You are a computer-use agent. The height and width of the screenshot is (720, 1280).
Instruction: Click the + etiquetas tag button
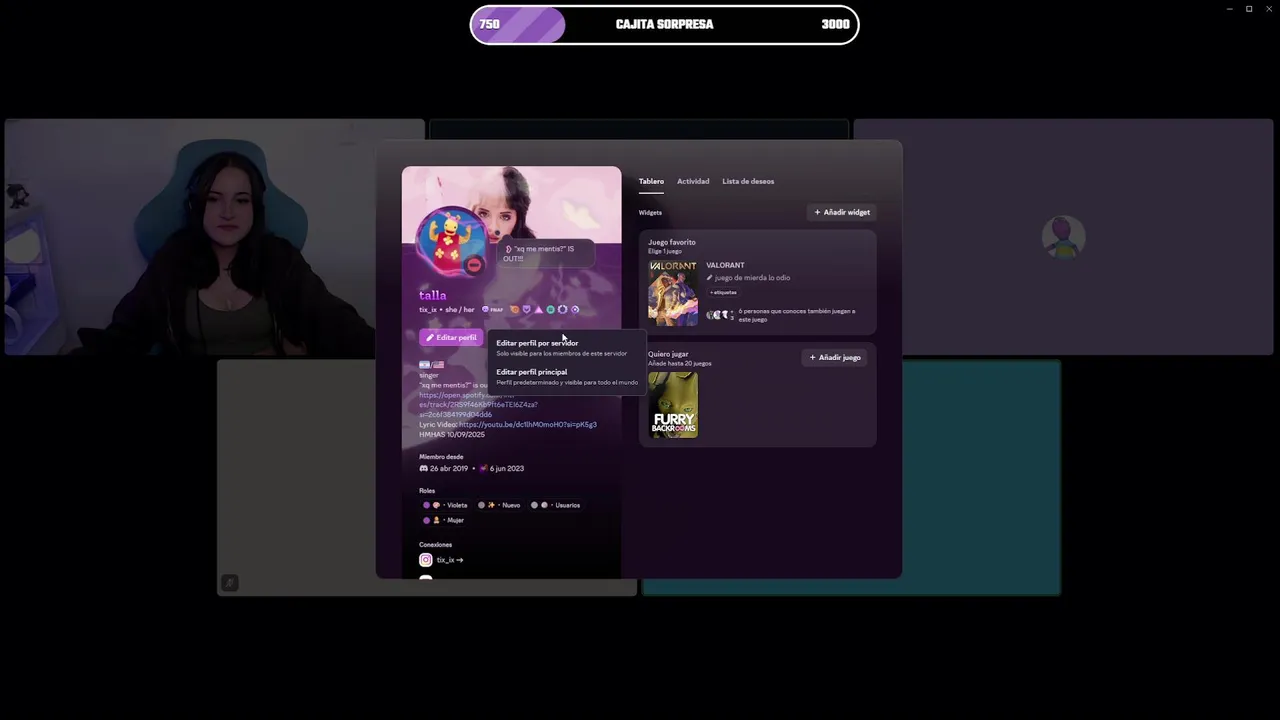point(723,292)
